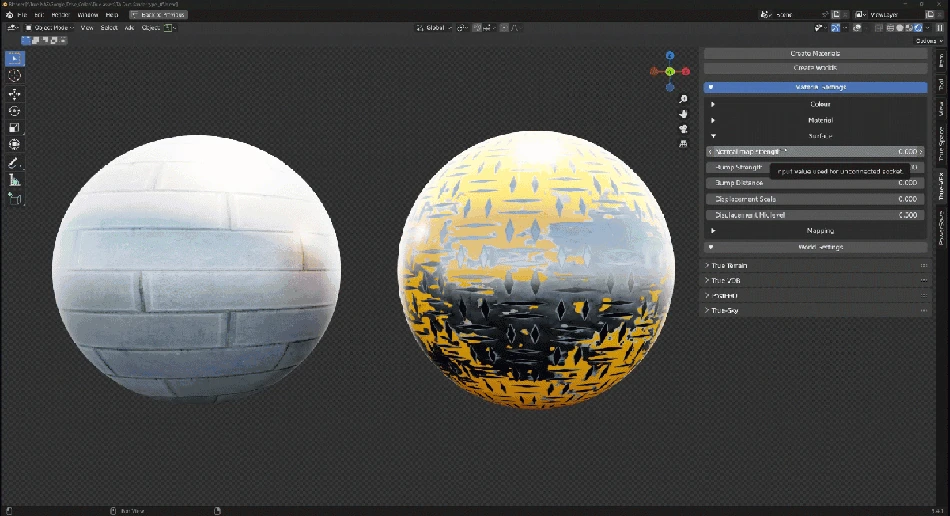
Task: Select the Annotate pencil tool
Action: [15, 163]
